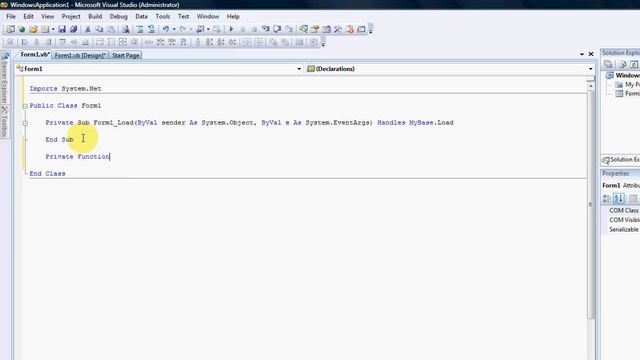Open the Navigate Backward dropdown arrow

click(208, 29)
